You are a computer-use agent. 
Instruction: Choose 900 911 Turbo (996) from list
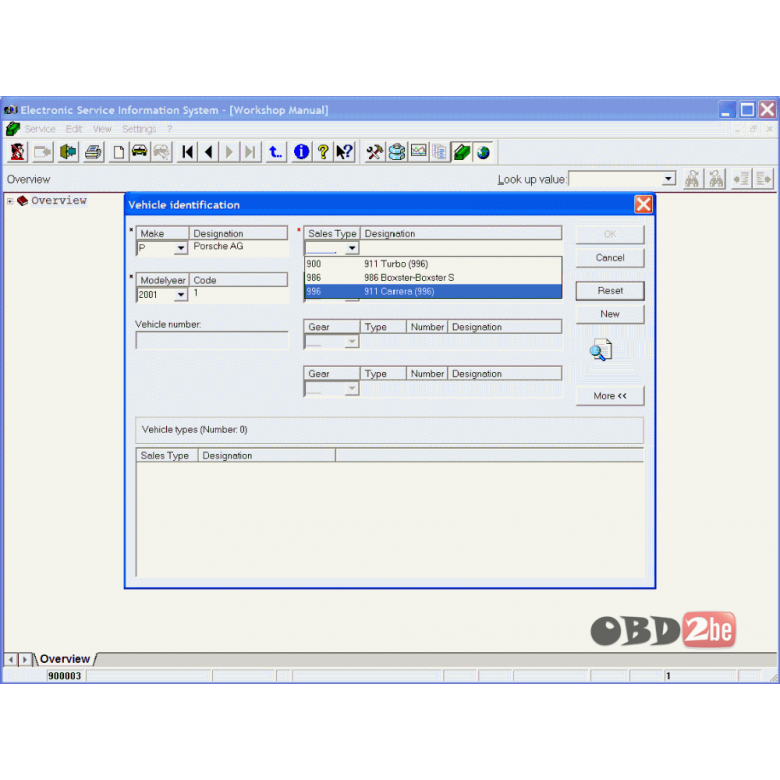[433, 264]
